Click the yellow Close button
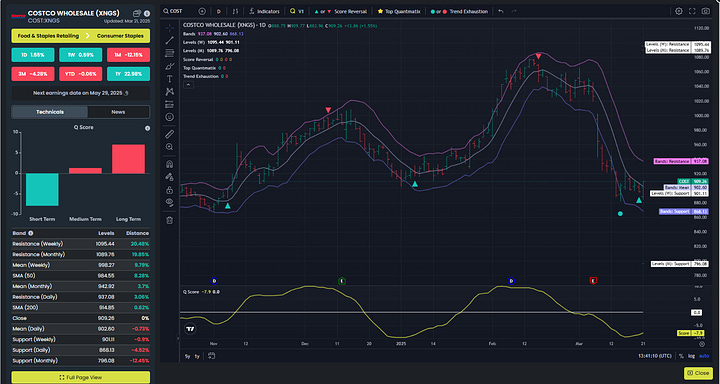 698,373
